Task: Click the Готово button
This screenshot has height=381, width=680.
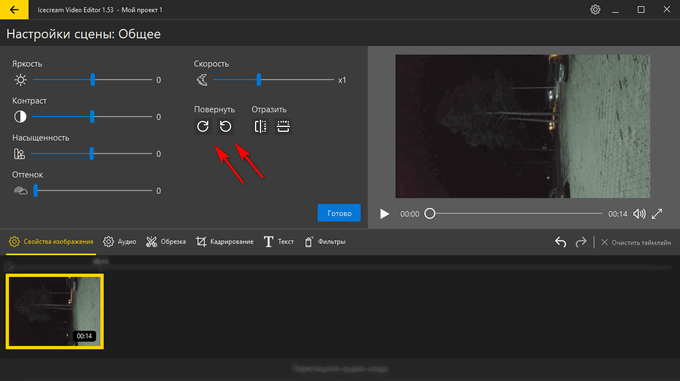Action: (339, 213)
